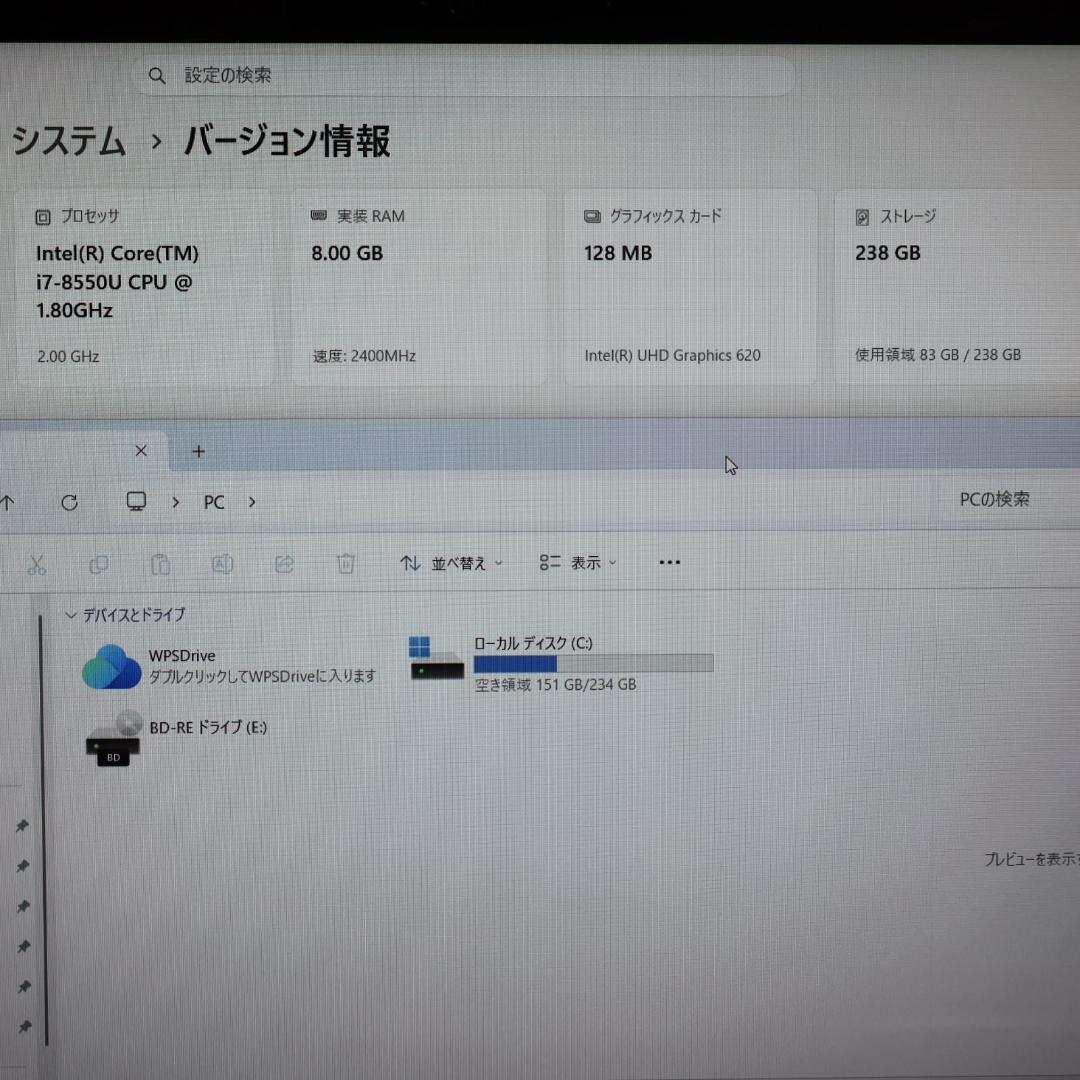Click the Delete trash icon
This screenshot has height=1080, width=1080.
346,563
